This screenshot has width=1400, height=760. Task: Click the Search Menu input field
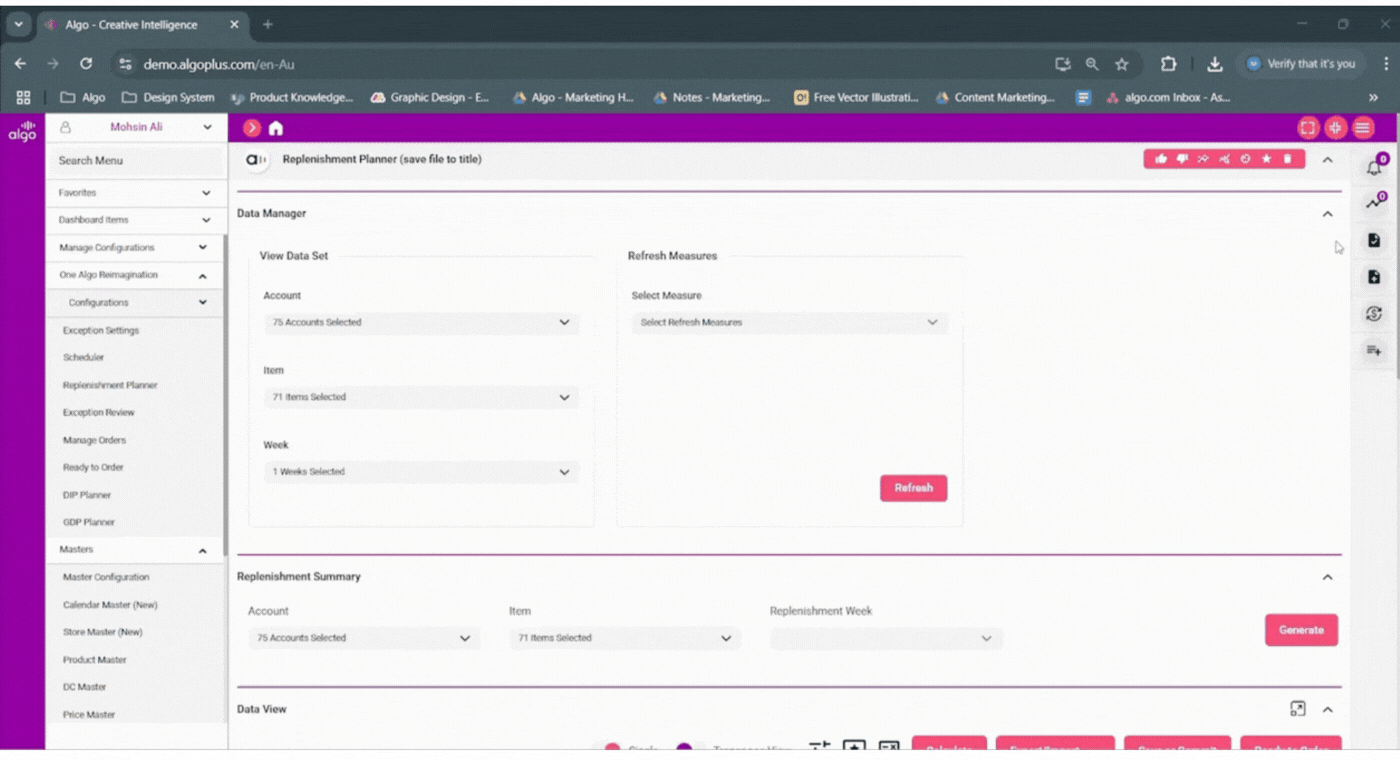(x=135, y=160)
